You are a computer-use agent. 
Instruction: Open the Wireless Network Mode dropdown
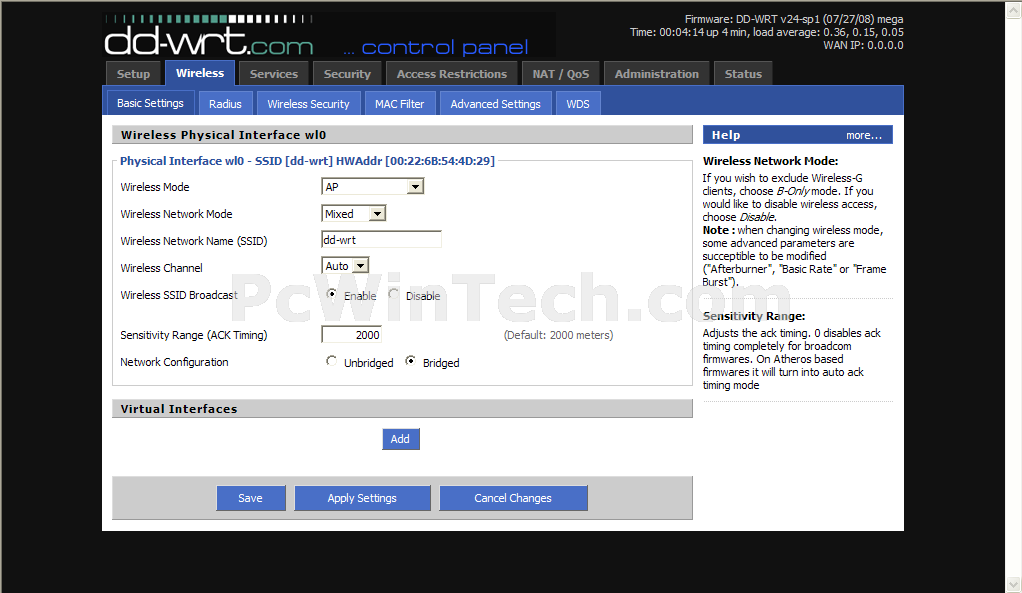tap(354, 214)
